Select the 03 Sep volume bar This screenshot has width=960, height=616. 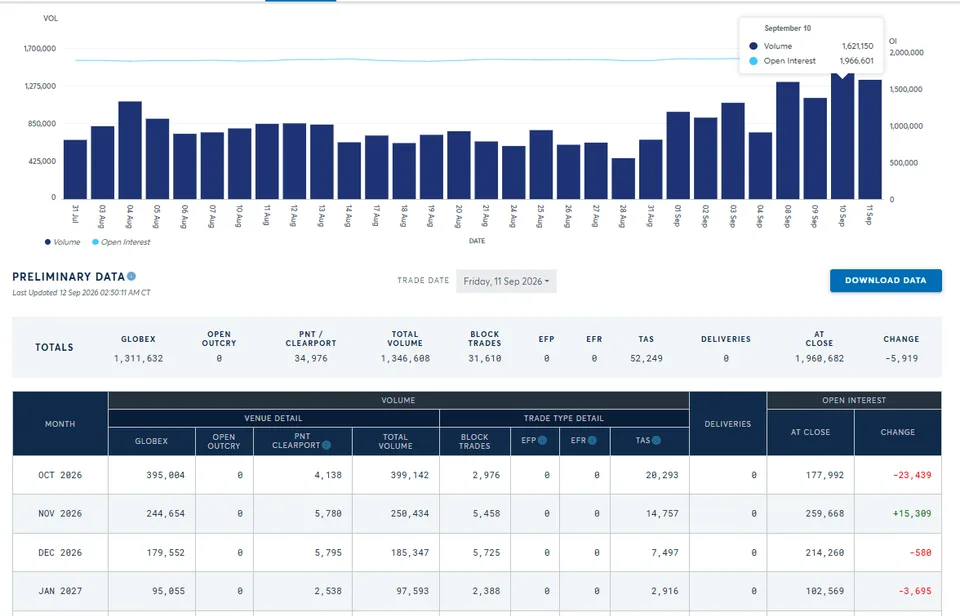pyautogui.click(x=733, y=151)
